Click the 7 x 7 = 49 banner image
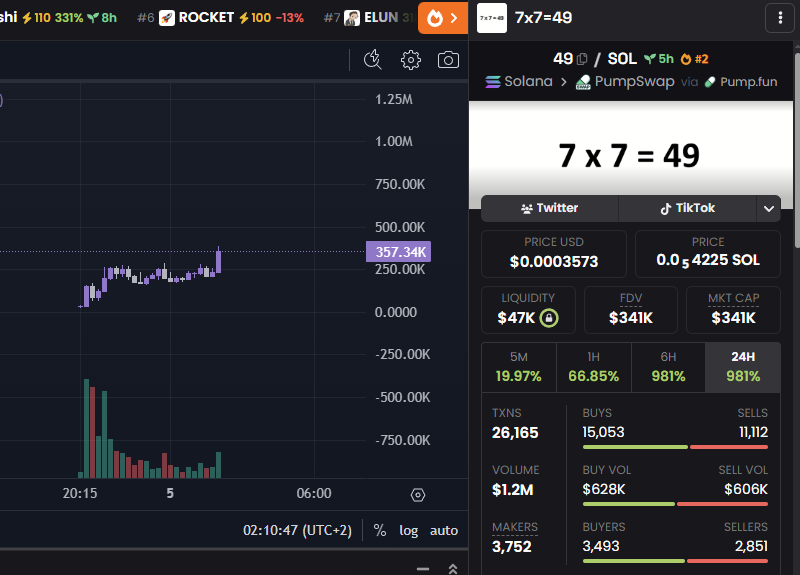The image size is (800, 575). (x=631, y=155)
